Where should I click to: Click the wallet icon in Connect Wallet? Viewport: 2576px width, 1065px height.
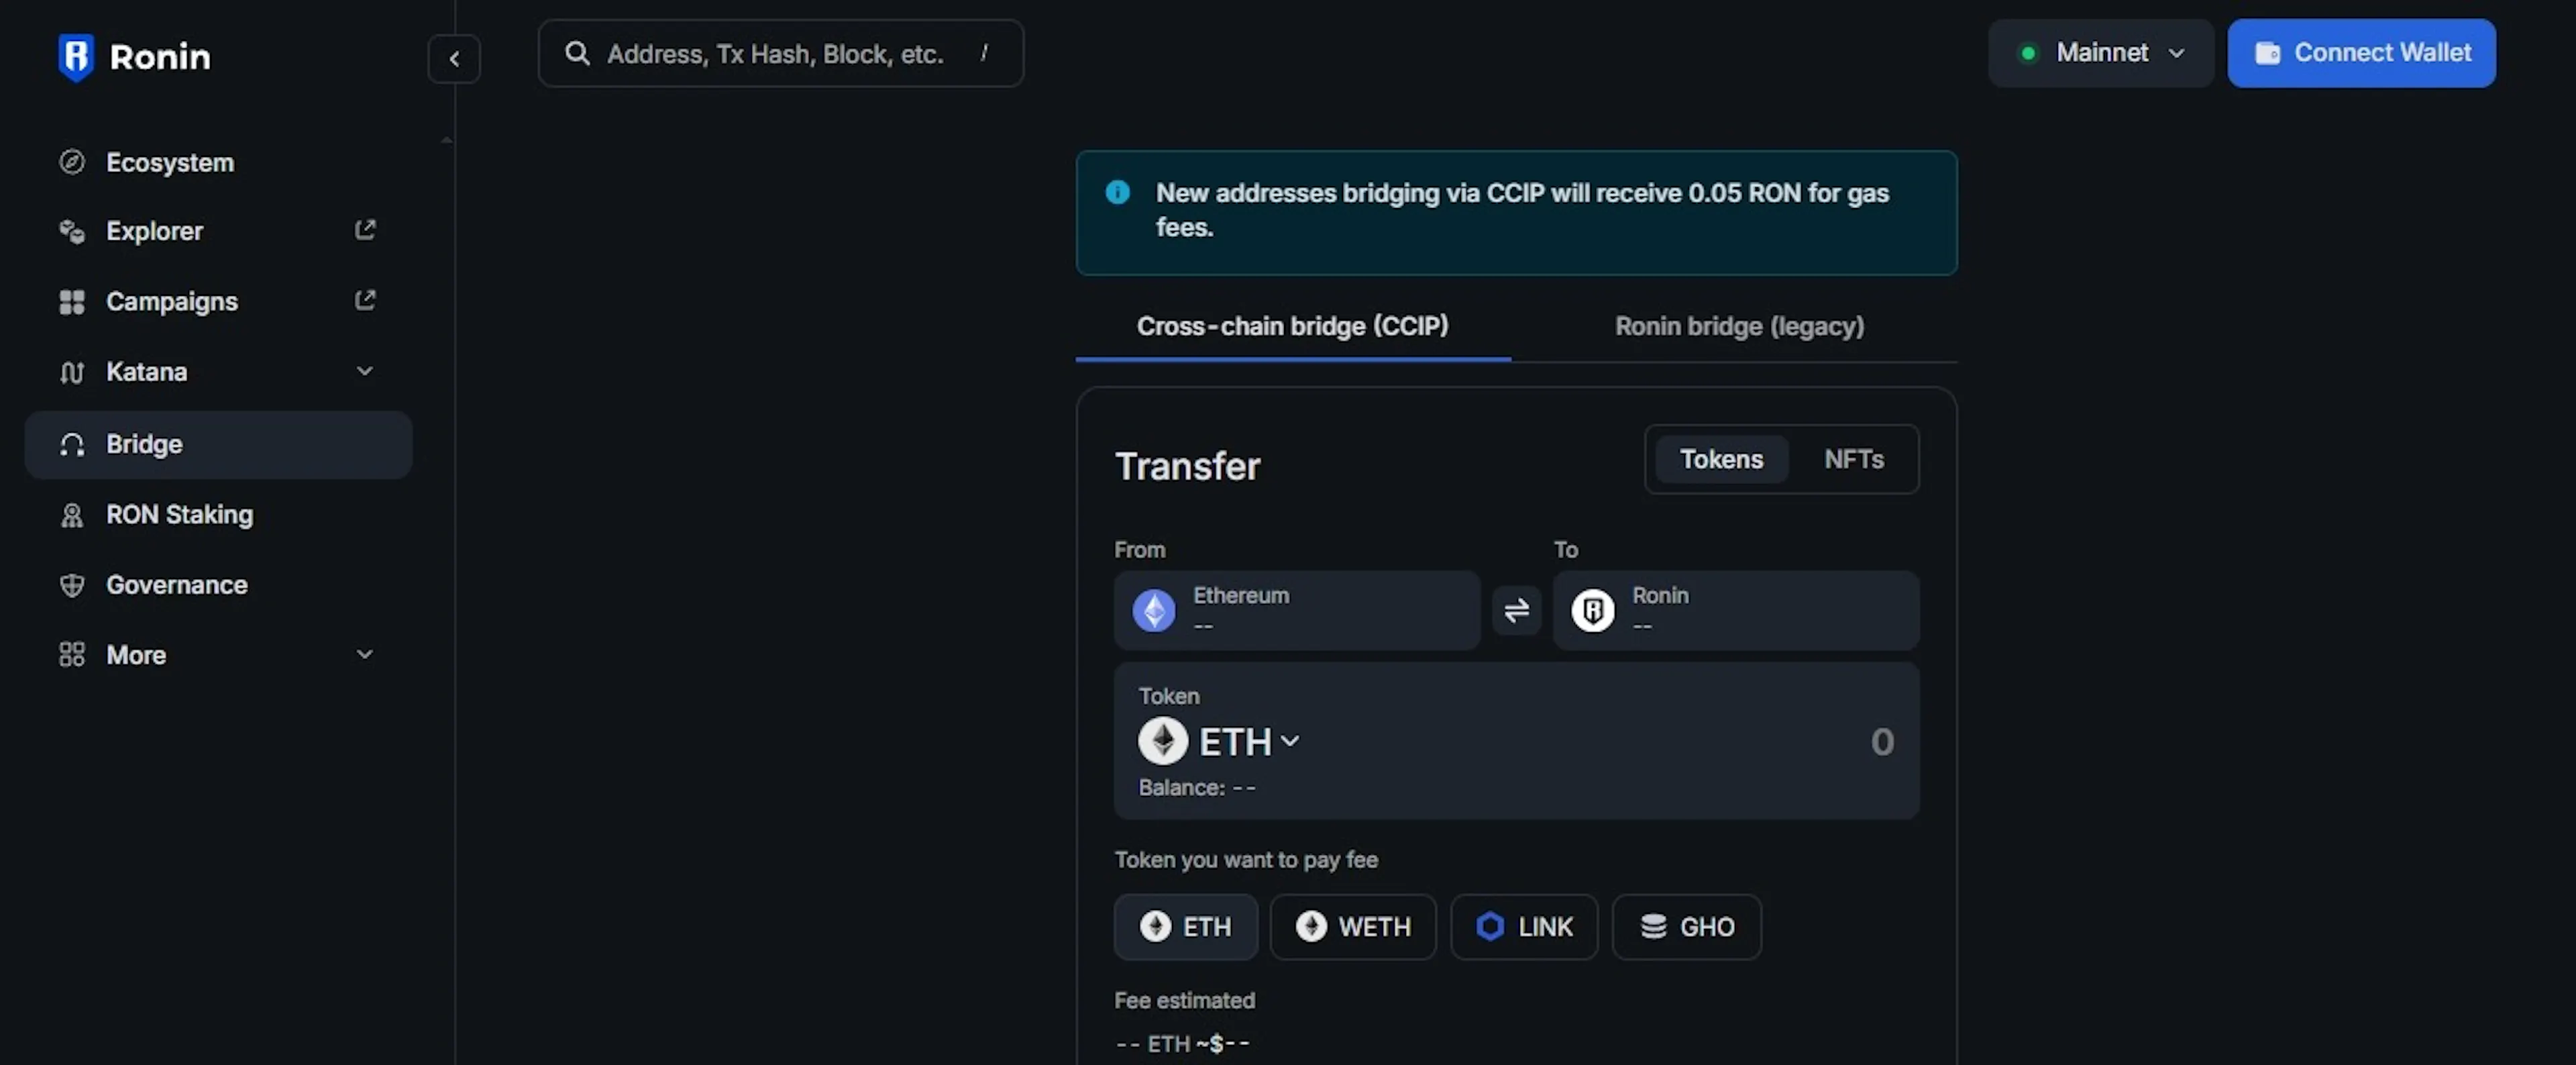click(2268, 53)
